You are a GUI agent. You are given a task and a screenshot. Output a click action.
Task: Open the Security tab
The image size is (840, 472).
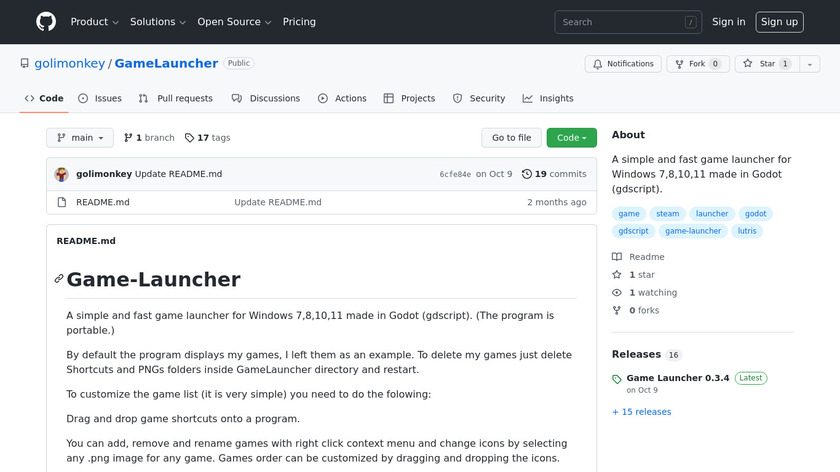(x=479, y=99)
